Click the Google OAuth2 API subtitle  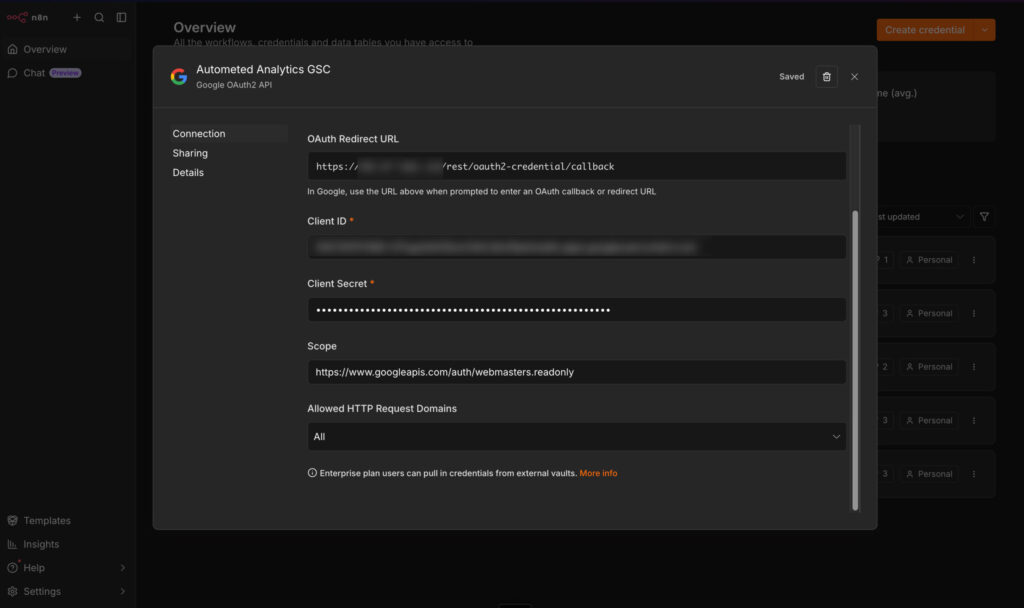tap(234, 85)
